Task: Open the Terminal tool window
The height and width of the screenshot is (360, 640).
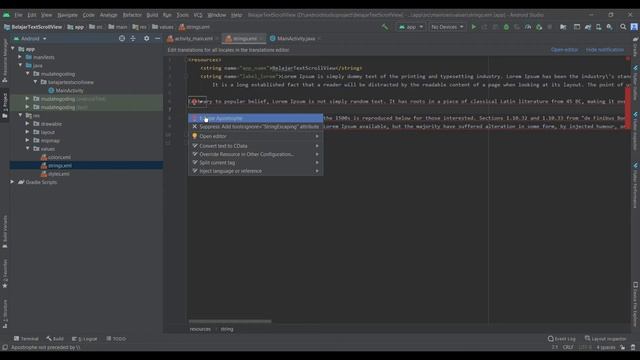Action: pyautogui.click(x=26, y=339)
